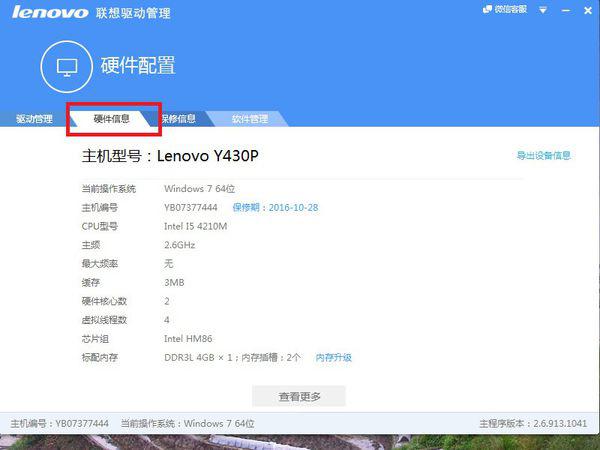Click the 硬件核心数 label
This screenshot has height=450, width=600.
pos(104,302)
